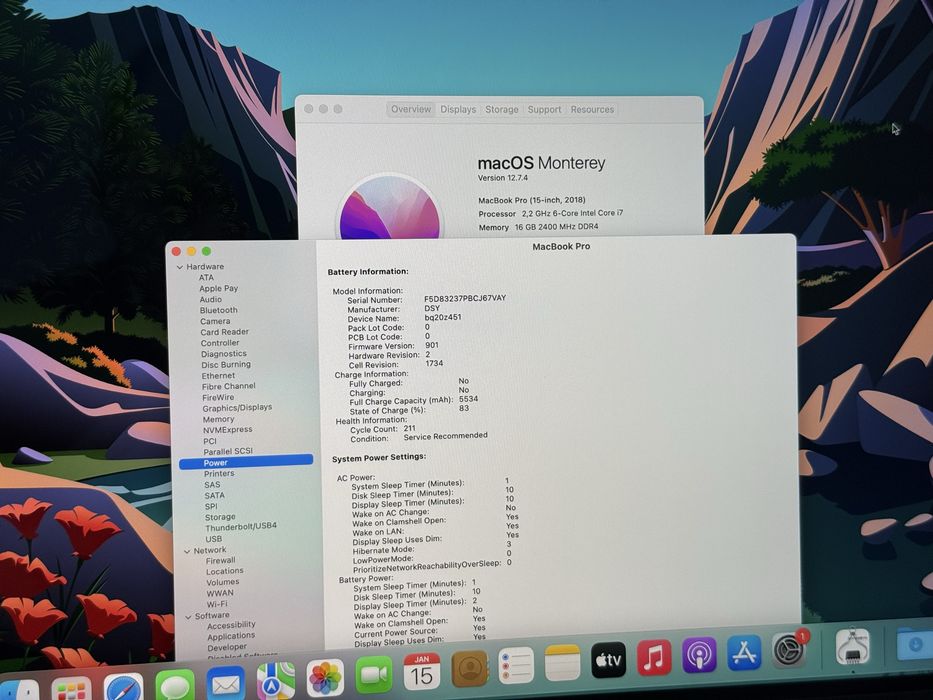Switch to the Support tab

544,110
